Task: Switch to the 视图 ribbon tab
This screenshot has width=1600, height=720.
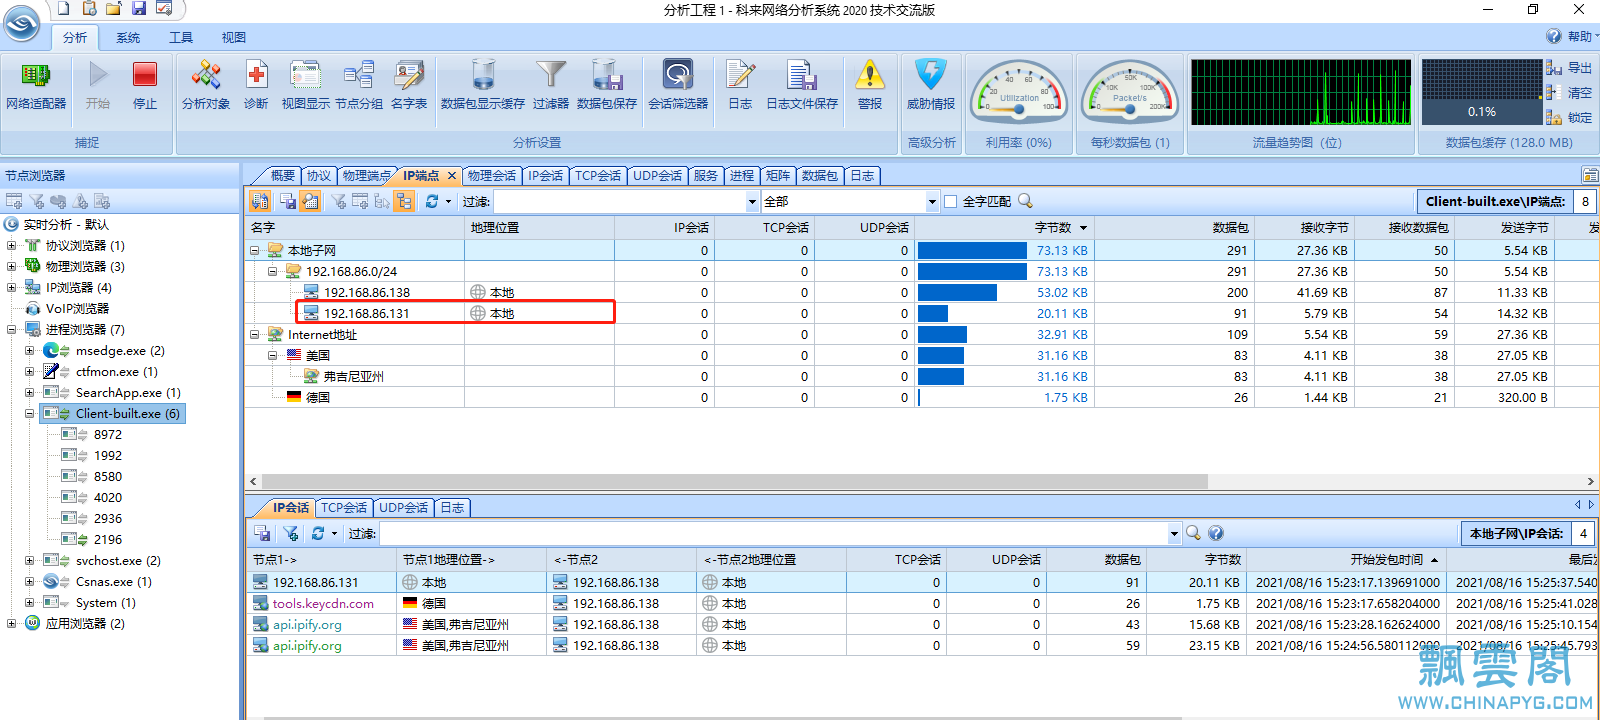Action: tap(234, 37)
